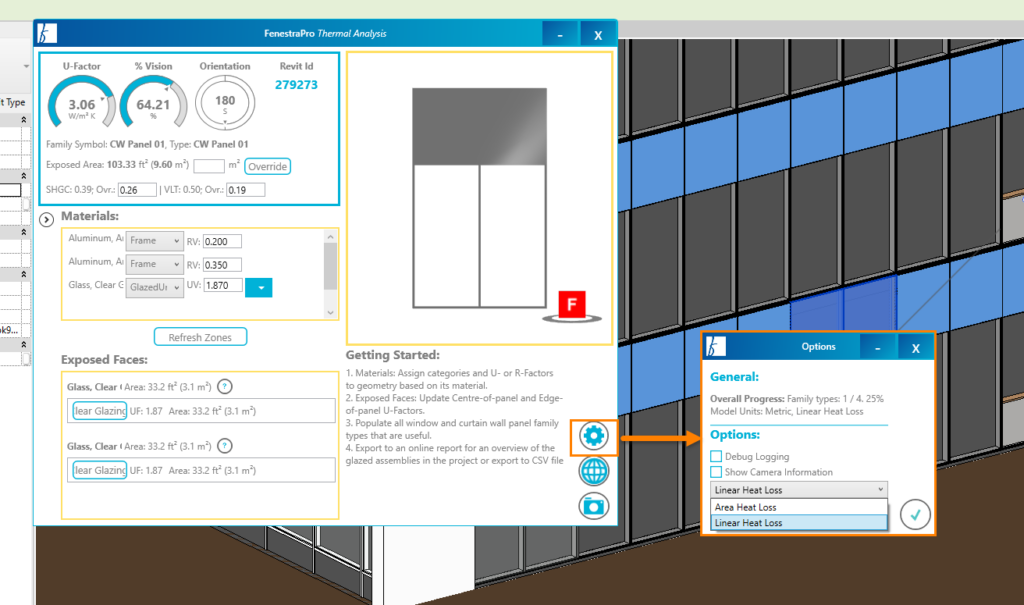
Task: Confirm options with the checkmark button
Action: click(x=915, y=515)
